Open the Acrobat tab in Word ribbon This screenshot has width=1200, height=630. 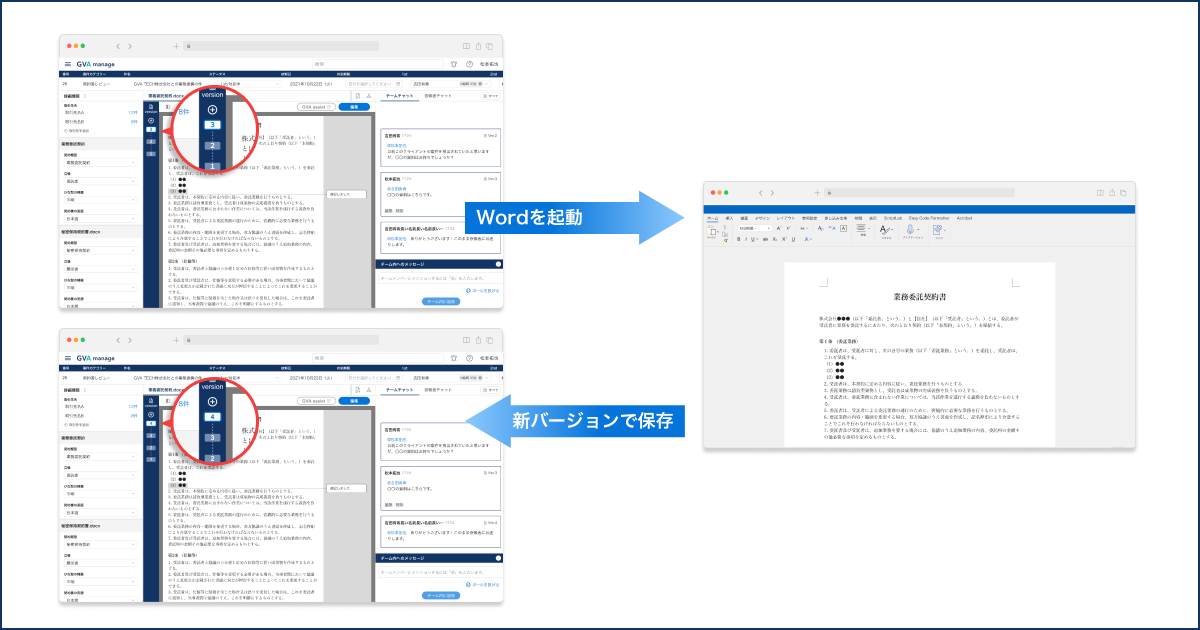[964, 217]
